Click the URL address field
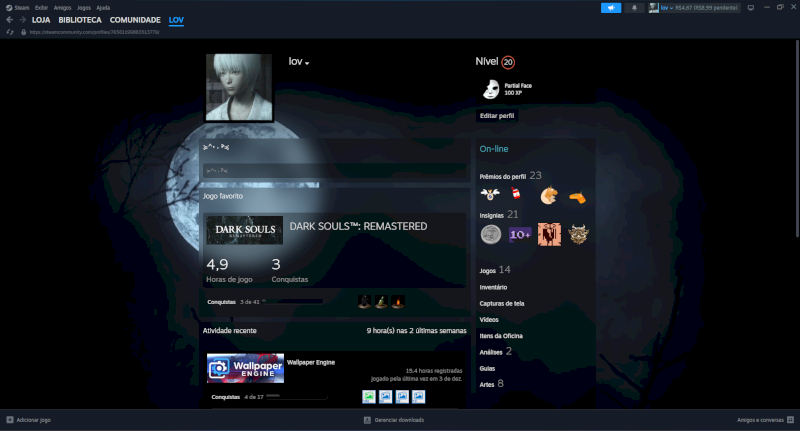 tap(94, 32)
